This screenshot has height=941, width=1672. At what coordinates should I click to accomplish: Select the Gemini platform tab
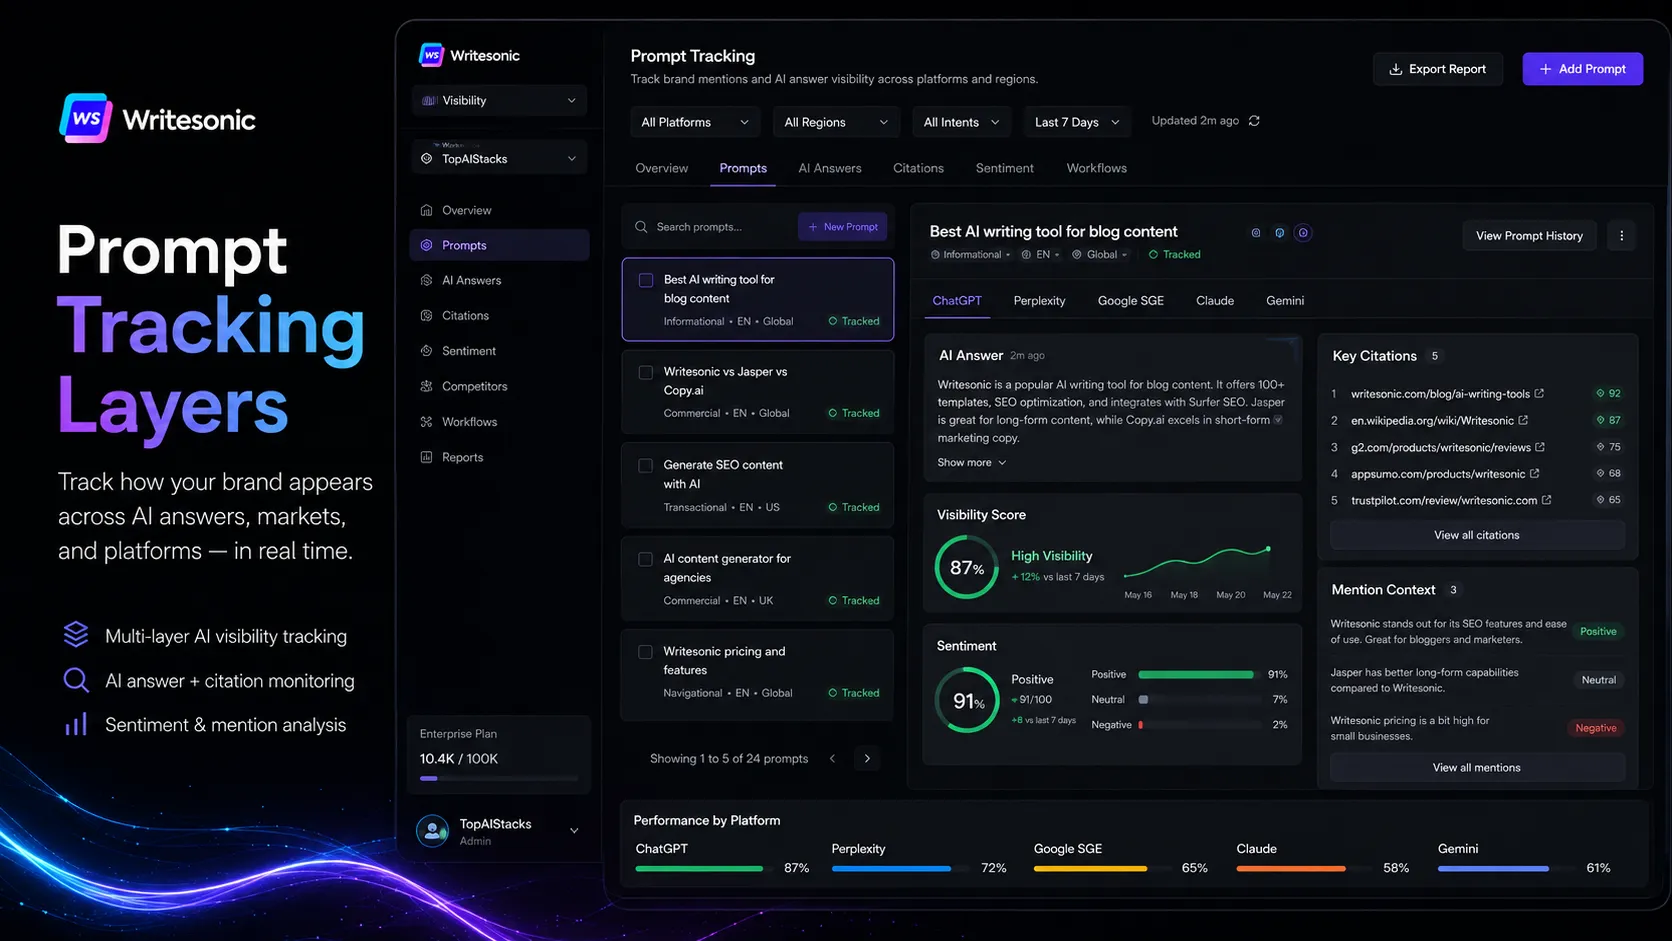[x=1285, y=300]
